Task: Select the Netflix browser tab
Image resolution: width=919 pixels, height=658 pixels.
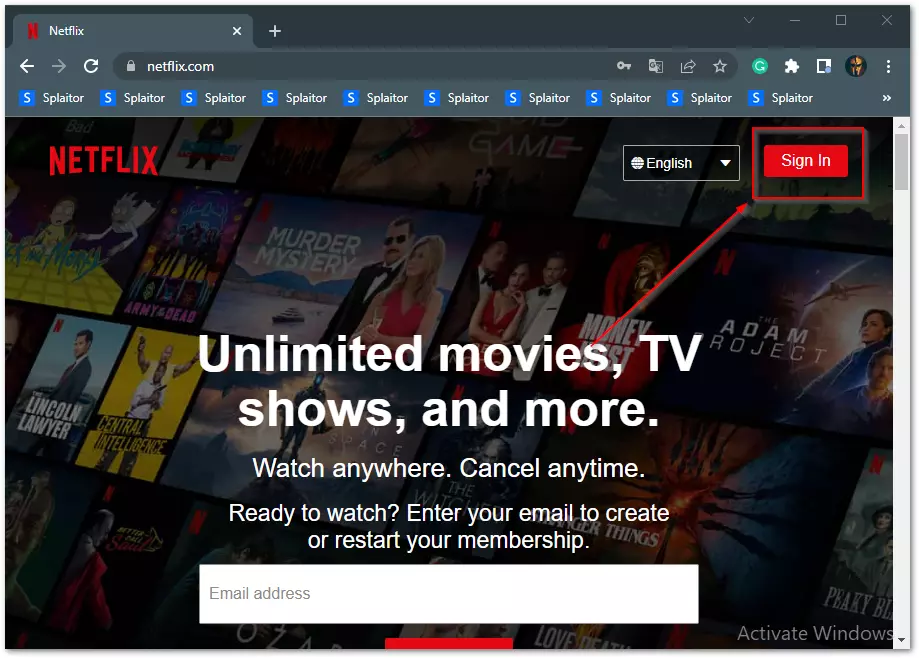Action: tap(133, 31)
